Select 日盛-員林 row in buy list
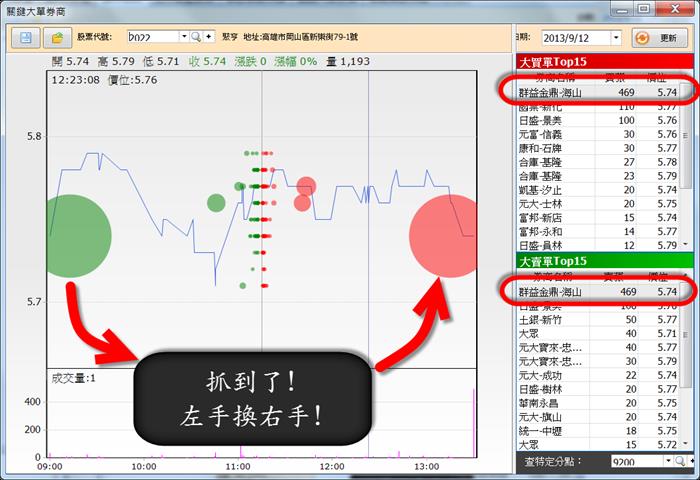 point(598,245)
